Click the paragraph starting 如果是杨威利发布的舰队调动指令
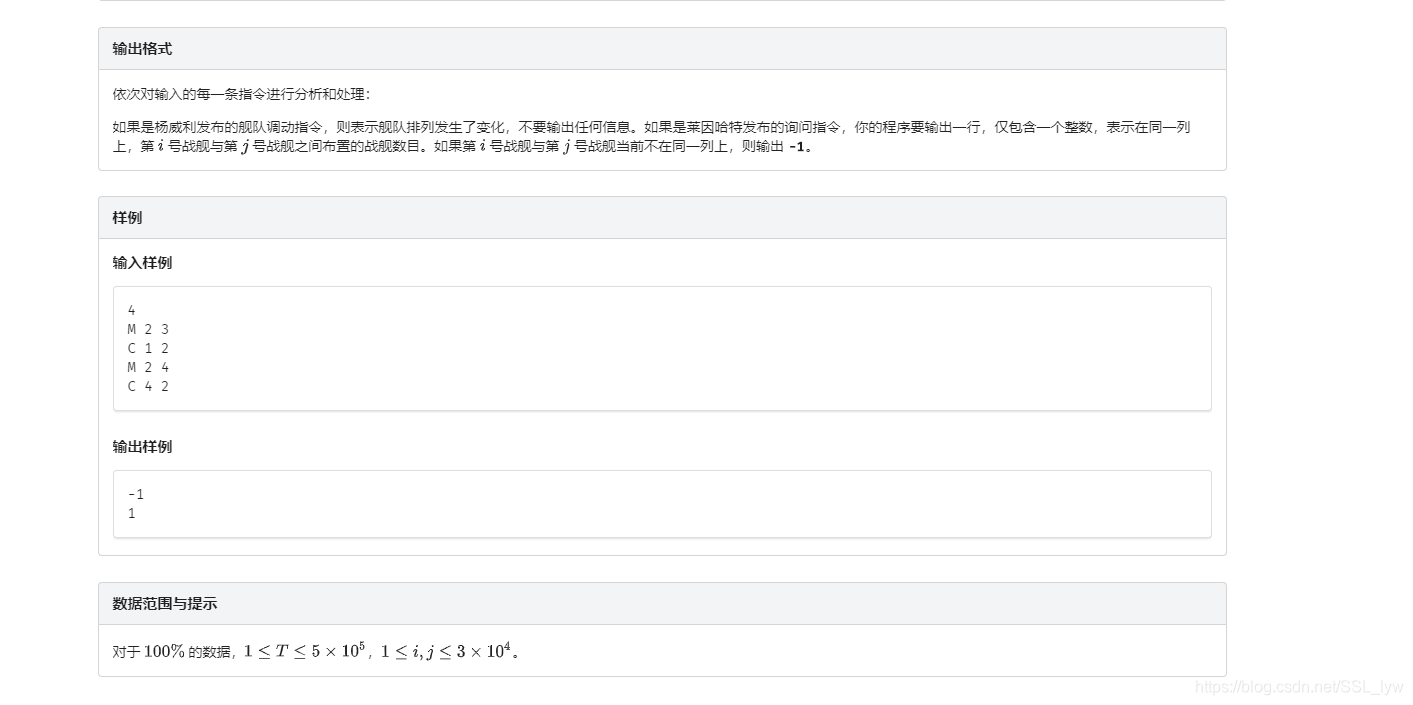Image resolution: width=1413 pixels, height=705 pixels. point(652,136)
